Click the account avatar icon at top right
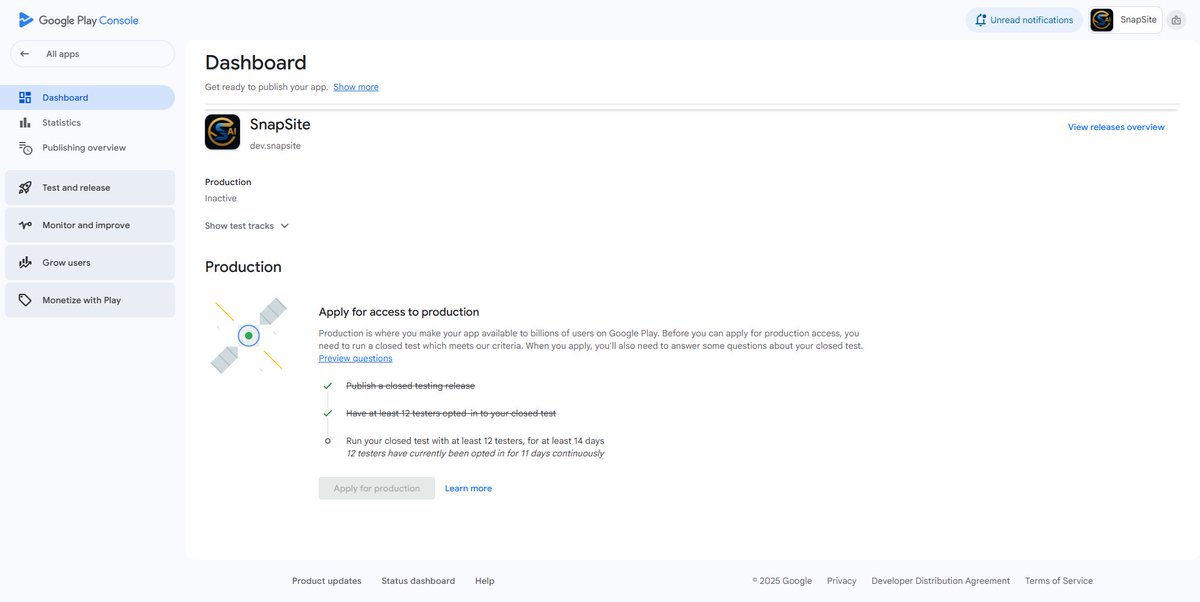This screenshot has width=1200, height=602. [x=1175, y=20]
